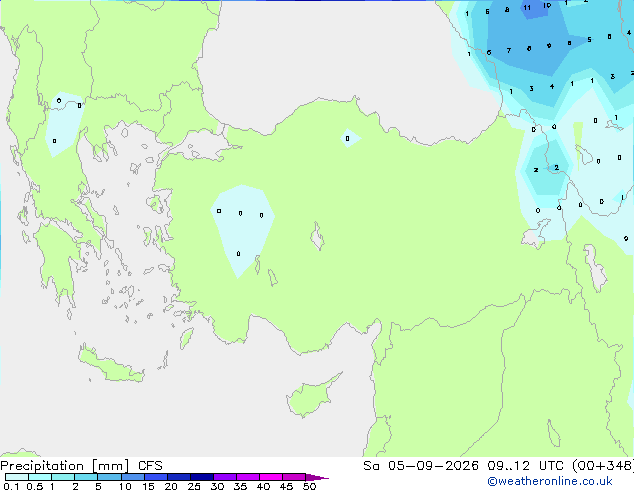Click the 'Sa 05-09-2026' forecast date text
This screenshot has height=490, width=634.
pos(421,466)
